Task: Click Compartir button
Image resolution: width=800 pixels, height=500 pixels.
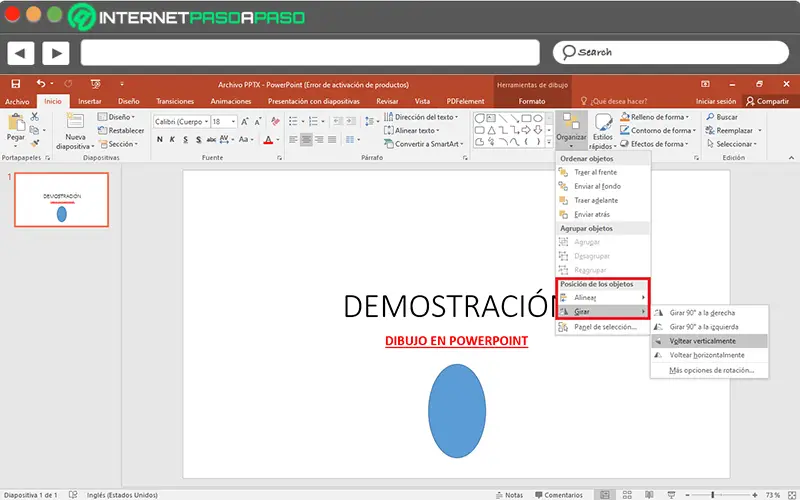Action: [x=767, y=101]
